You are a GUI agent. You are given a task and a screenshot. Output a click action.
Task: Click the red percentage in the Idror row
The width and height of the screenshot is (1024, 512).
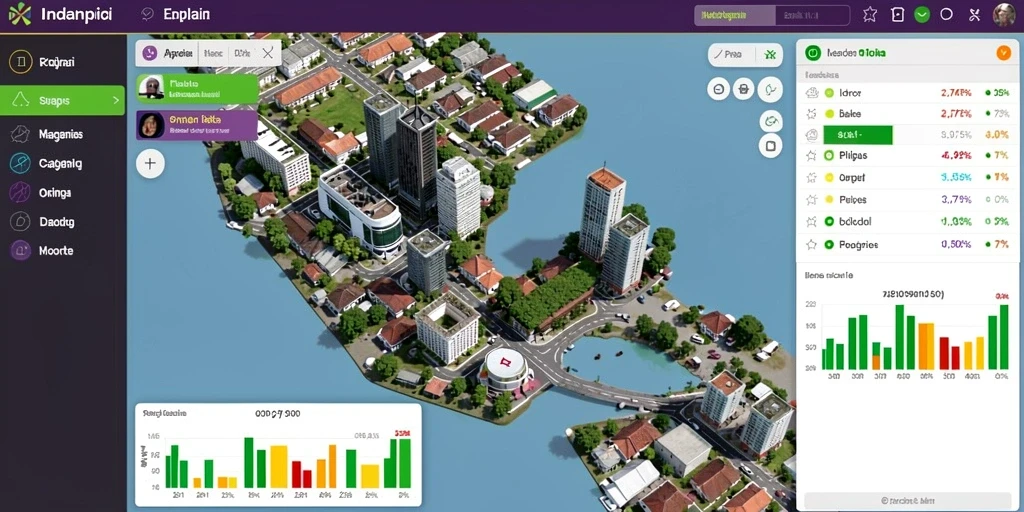click(956, 93)
